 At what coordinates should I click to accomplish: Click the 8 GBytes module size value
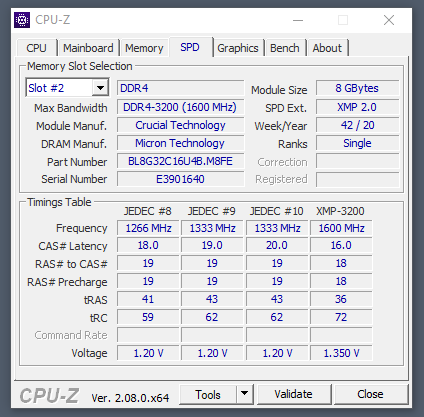tap(357, 88)
